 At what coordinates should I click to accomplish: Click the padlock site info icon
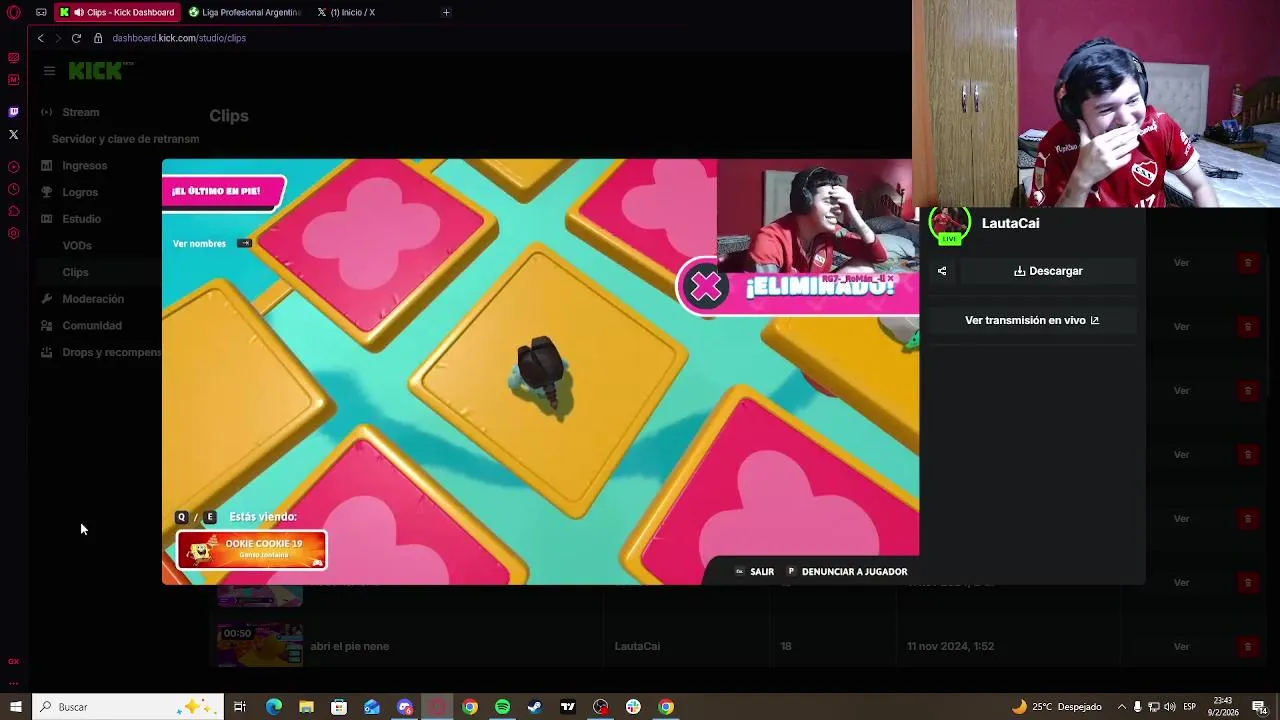pyautogui.click(x=98, y=38)
